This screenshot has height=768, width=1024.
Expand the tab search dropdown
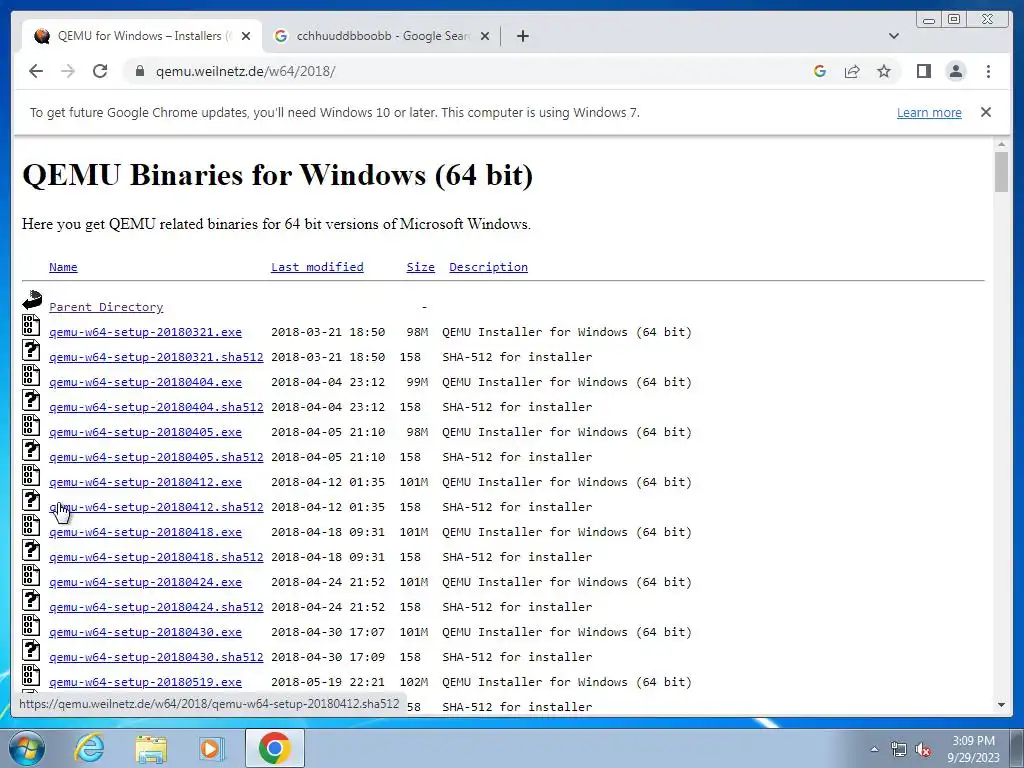(893, 36)
